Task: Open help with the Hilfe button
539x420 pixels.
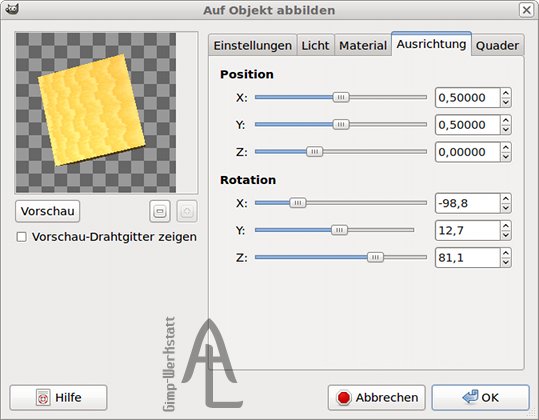Action: (58, 398)
